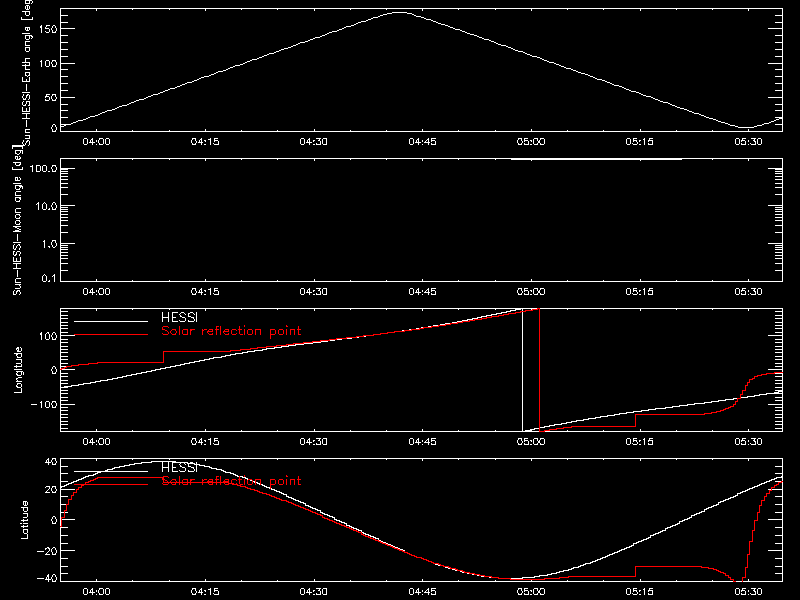Click the Latitude axis title
Screen dimensions: 800x600
(x=24, y=520)
